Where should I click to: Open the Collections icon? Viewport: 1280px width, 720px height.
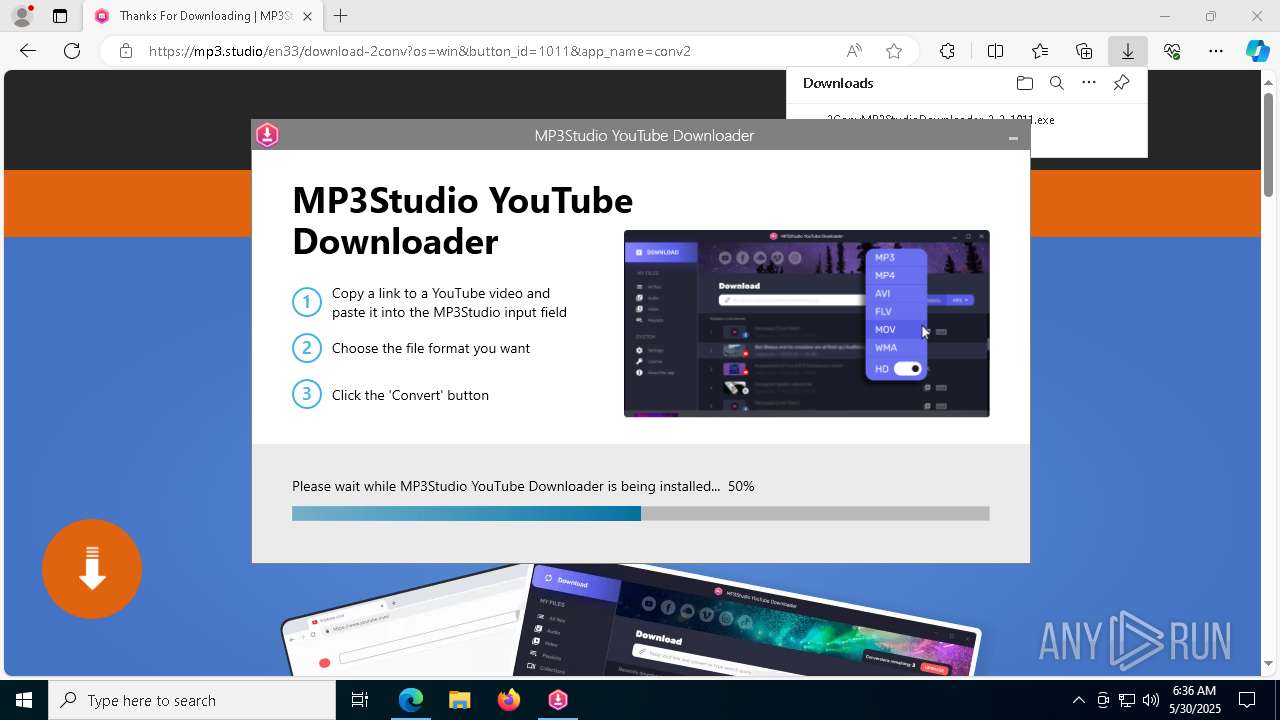point(1084,51)
